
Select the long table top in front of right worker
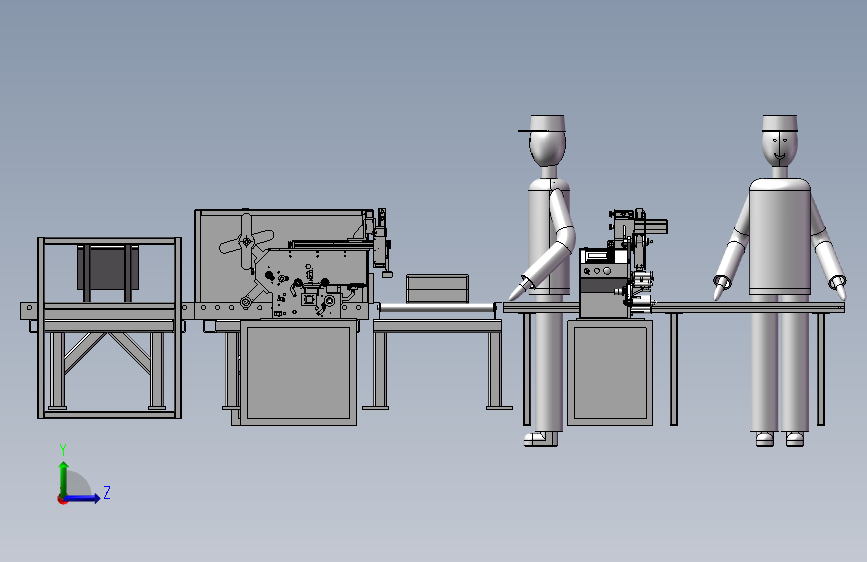pyautogui.click(x=748, y=308)
